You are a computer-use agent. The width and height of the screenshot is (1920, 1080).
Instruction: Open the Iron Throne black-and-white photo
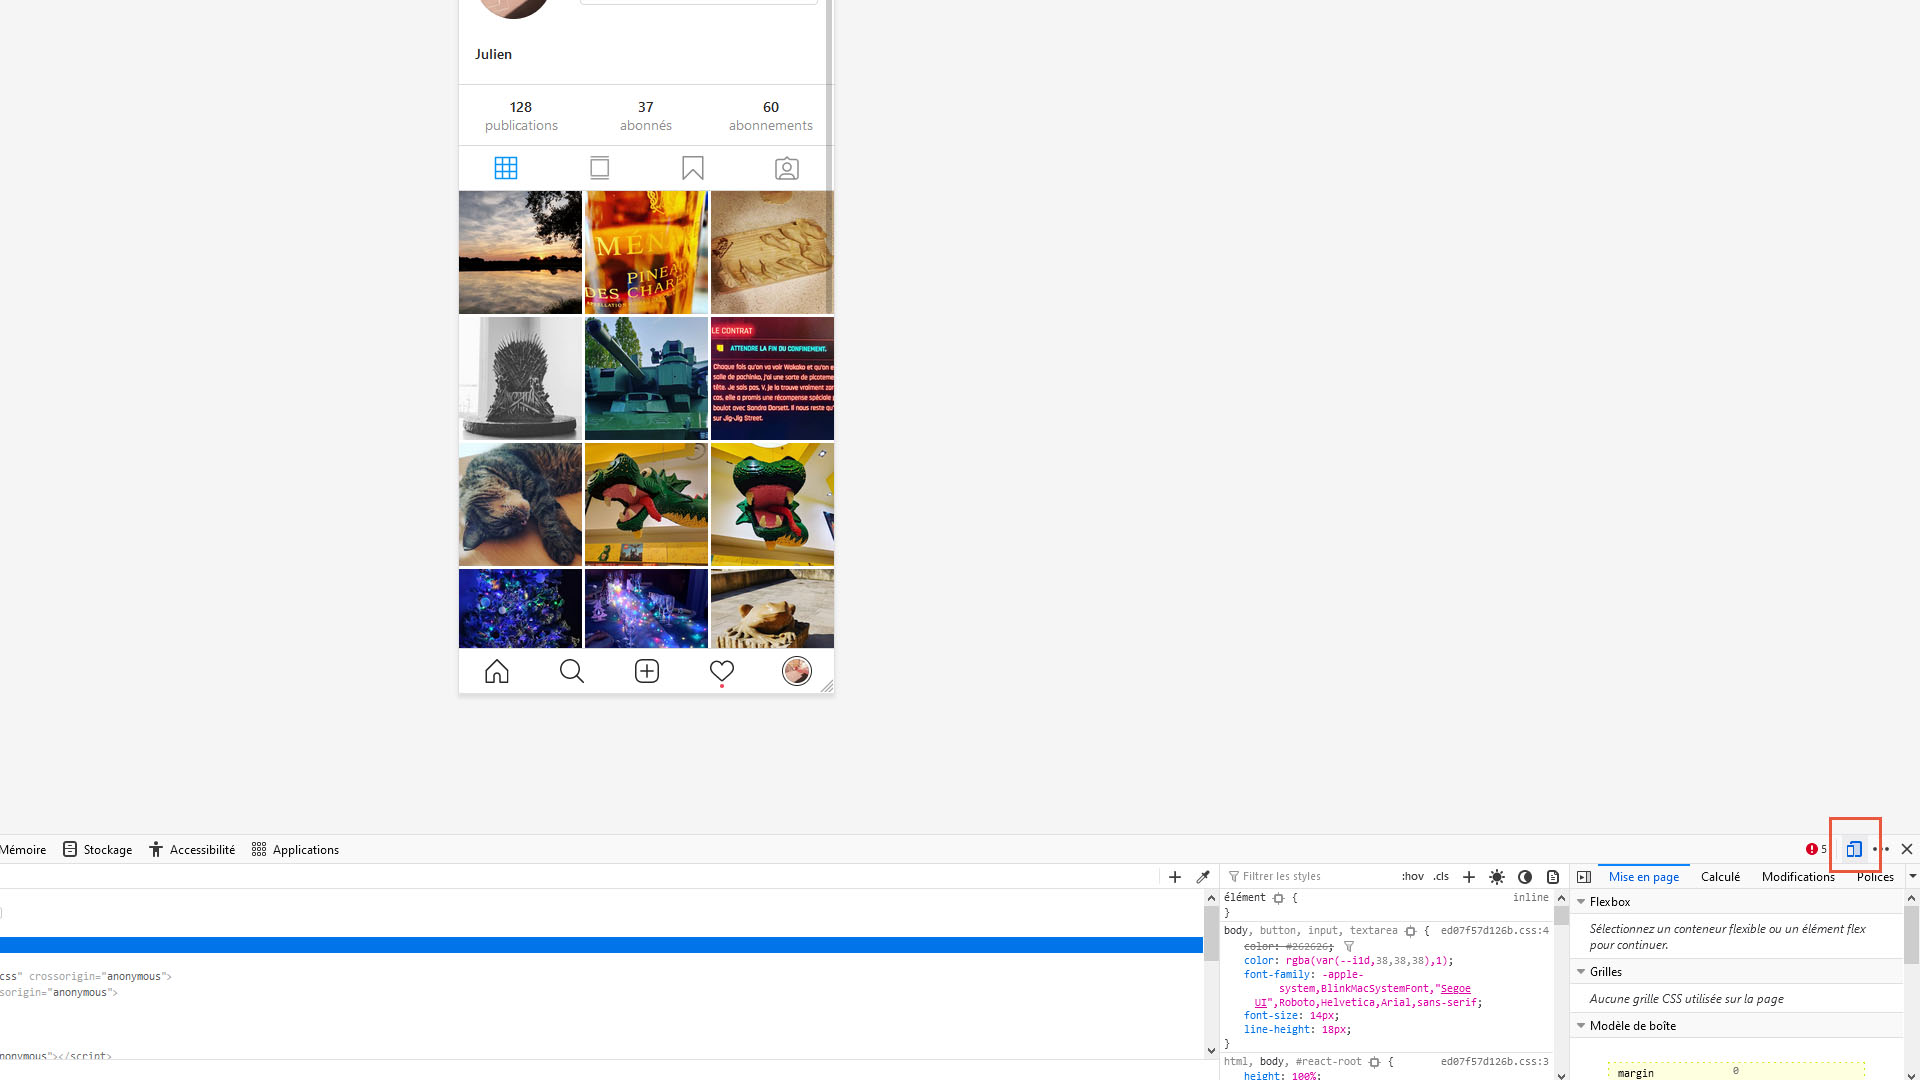tap(520, 379)
